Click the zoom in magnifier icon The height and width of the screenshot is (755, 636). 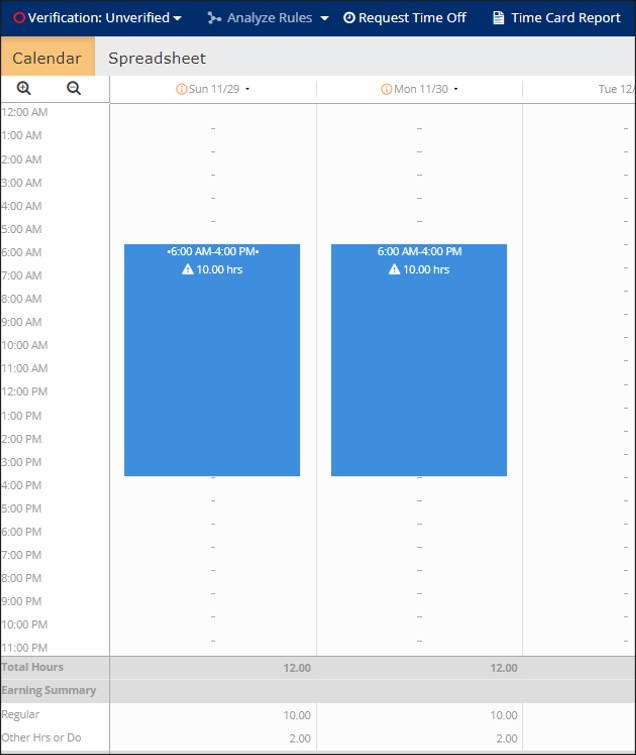24,89
